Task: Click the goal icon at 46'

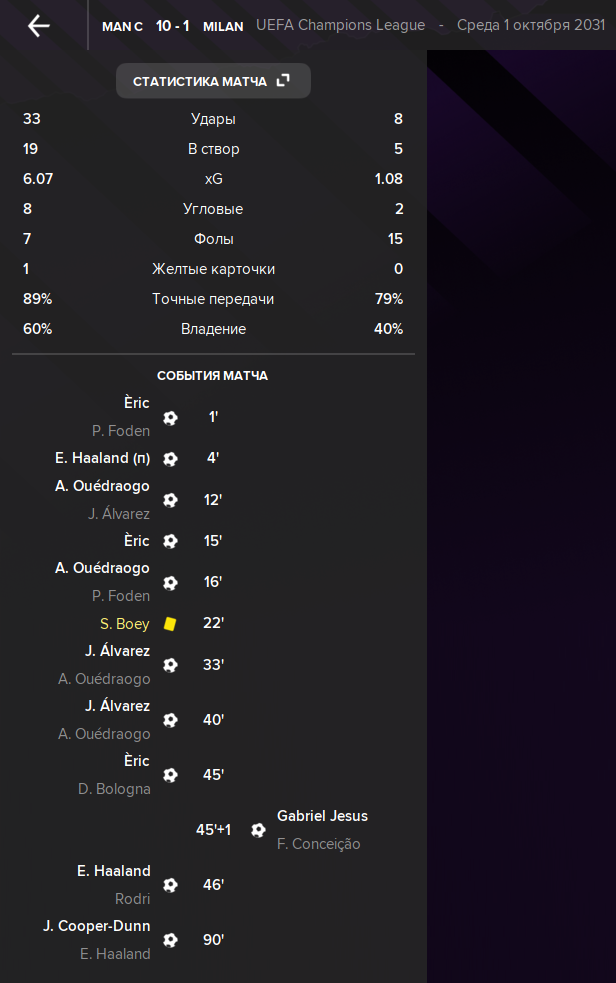Action: point(170,885)
